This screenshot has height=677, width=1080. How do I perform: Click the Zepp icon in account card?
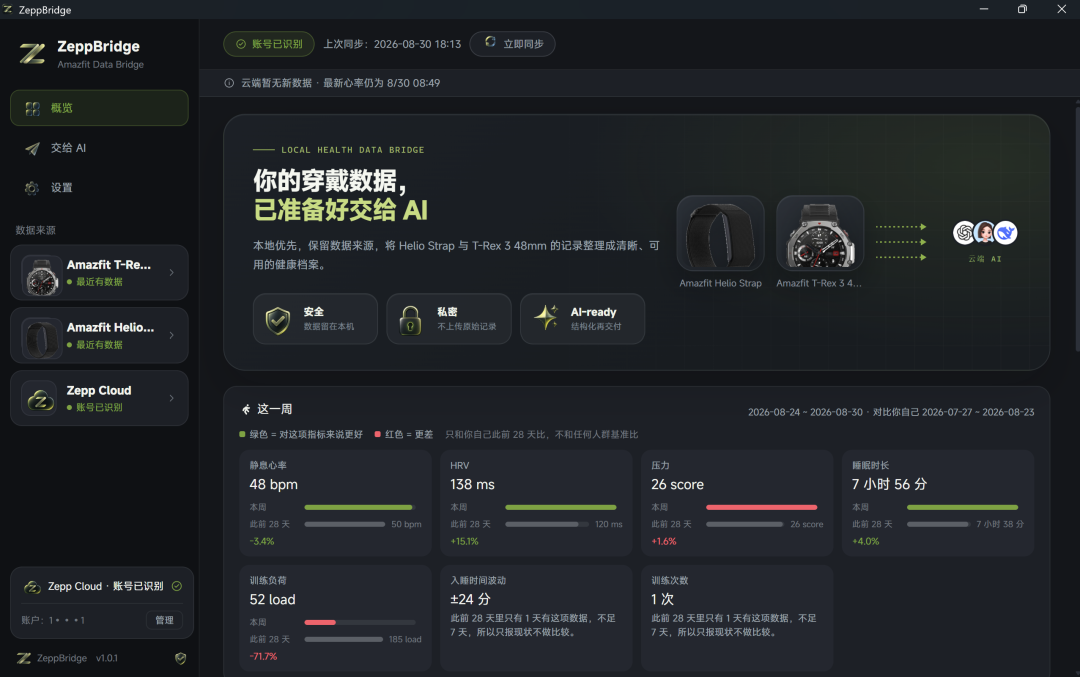click(32, 587)
